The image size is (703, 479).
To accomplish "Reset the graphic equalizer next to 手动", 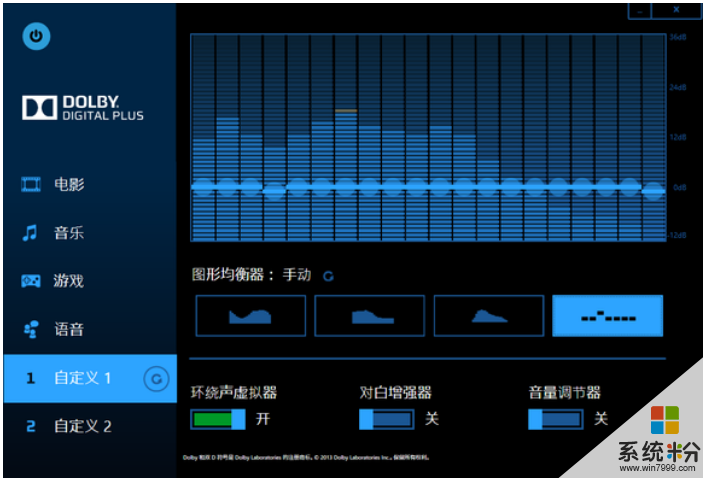I will pyautogui.click(x=328, y=276).
